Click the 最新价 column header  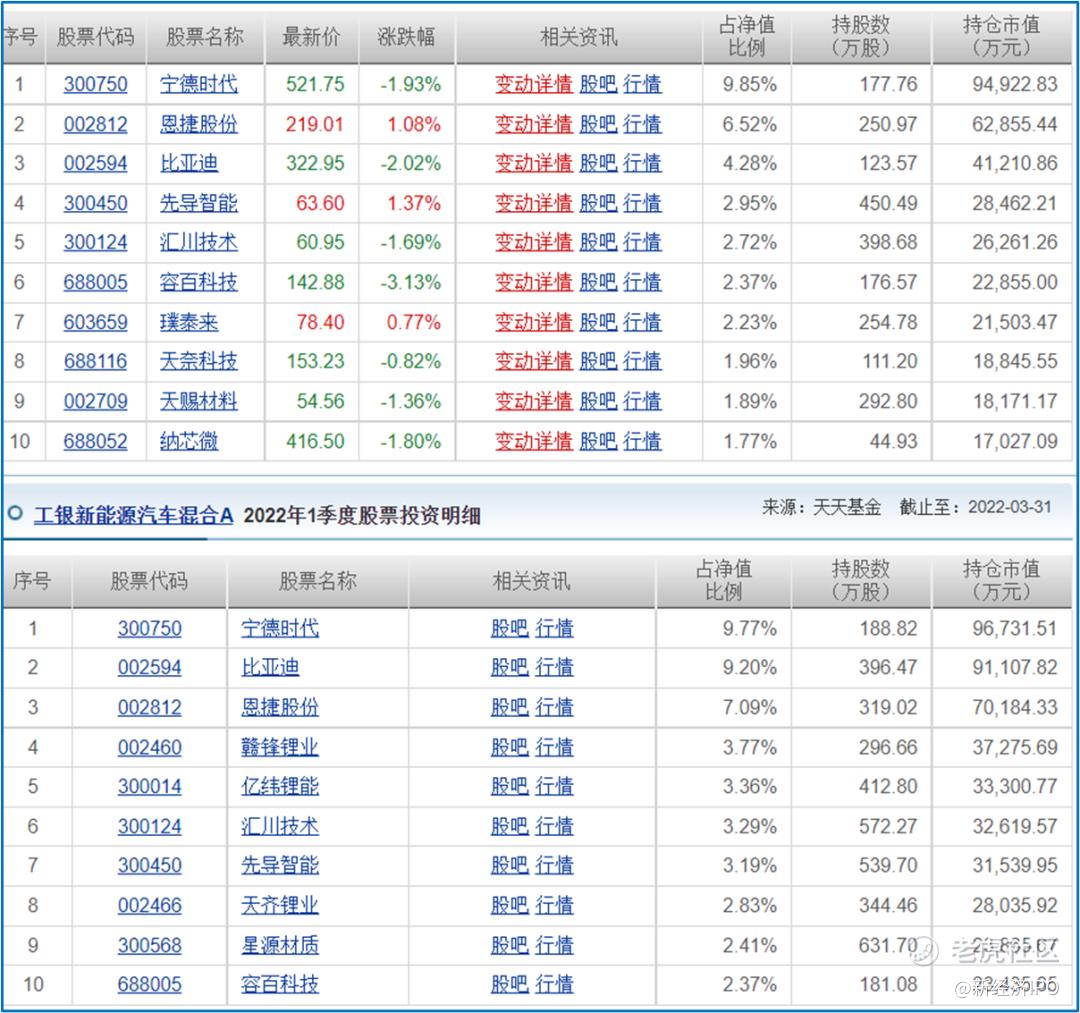(311, 37)
